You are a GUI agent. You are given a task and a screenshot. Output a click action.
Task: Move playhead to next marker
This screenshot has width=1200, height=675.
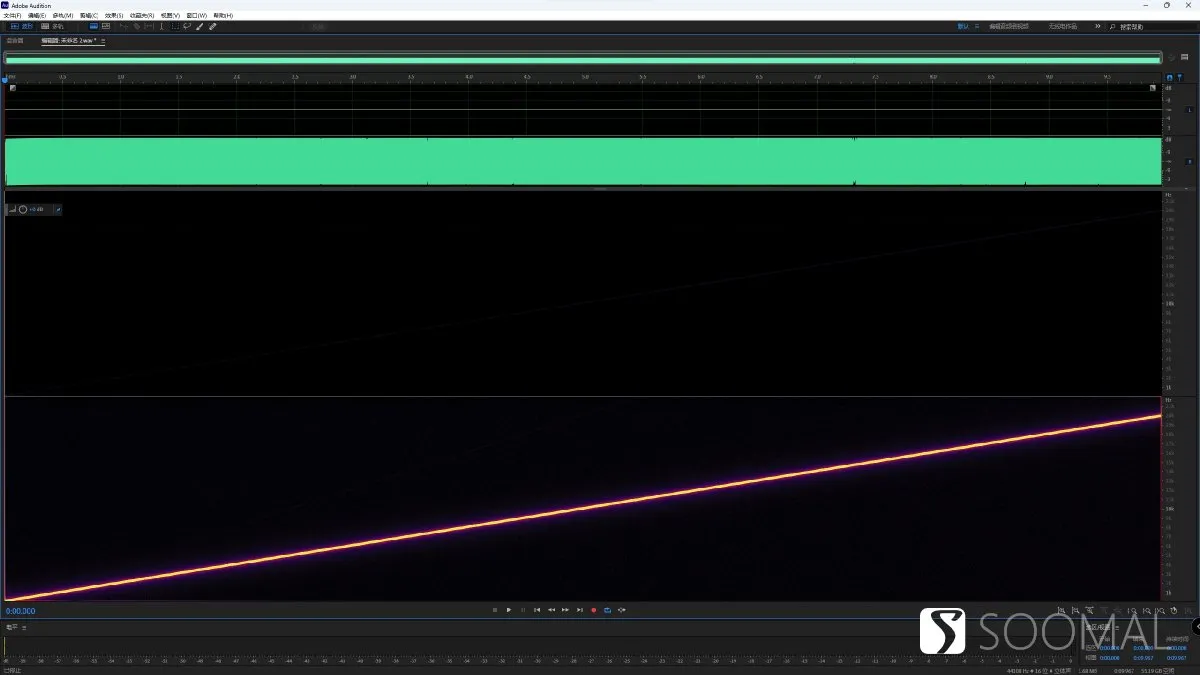point(580,610)
